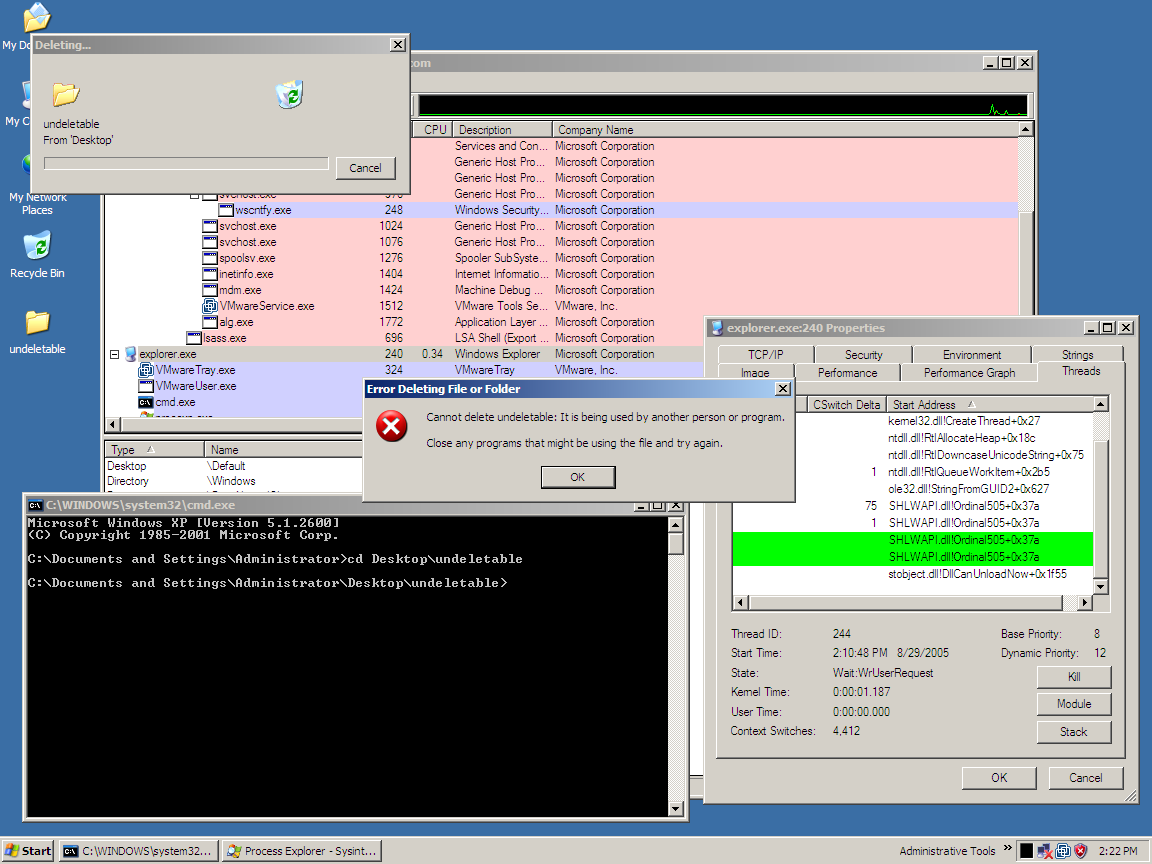This screenshot has width=1152, height=864.
Task: Click OK in the Error Deleting dialog
Action: click(577, 478)
